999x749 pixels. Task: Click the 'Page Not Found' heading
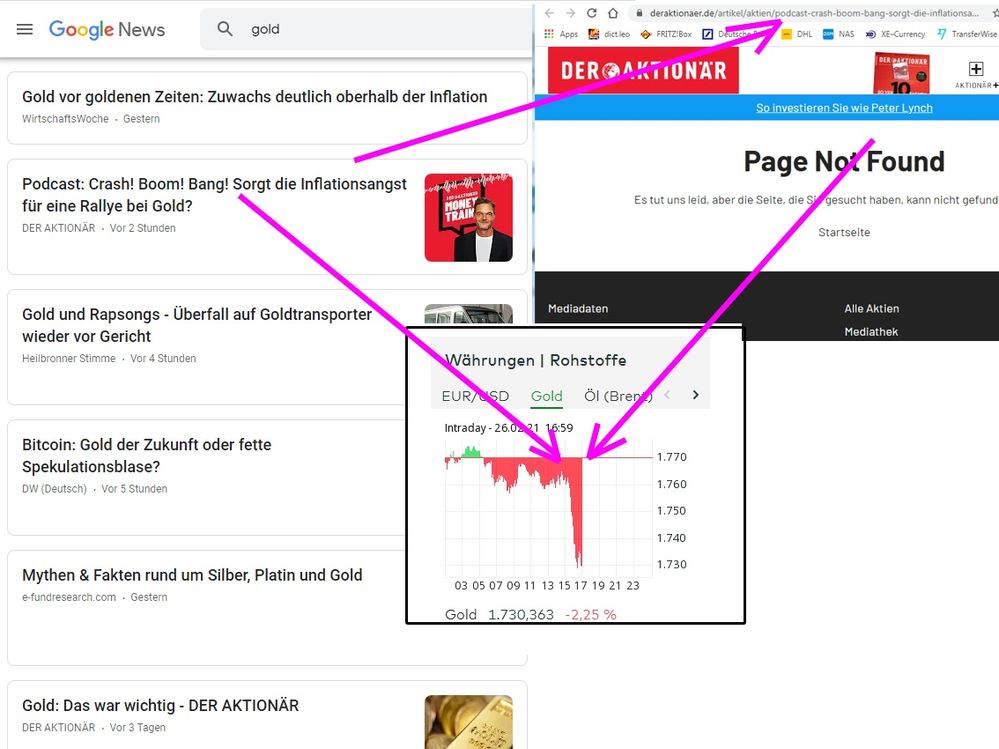[x=844, y=162]
